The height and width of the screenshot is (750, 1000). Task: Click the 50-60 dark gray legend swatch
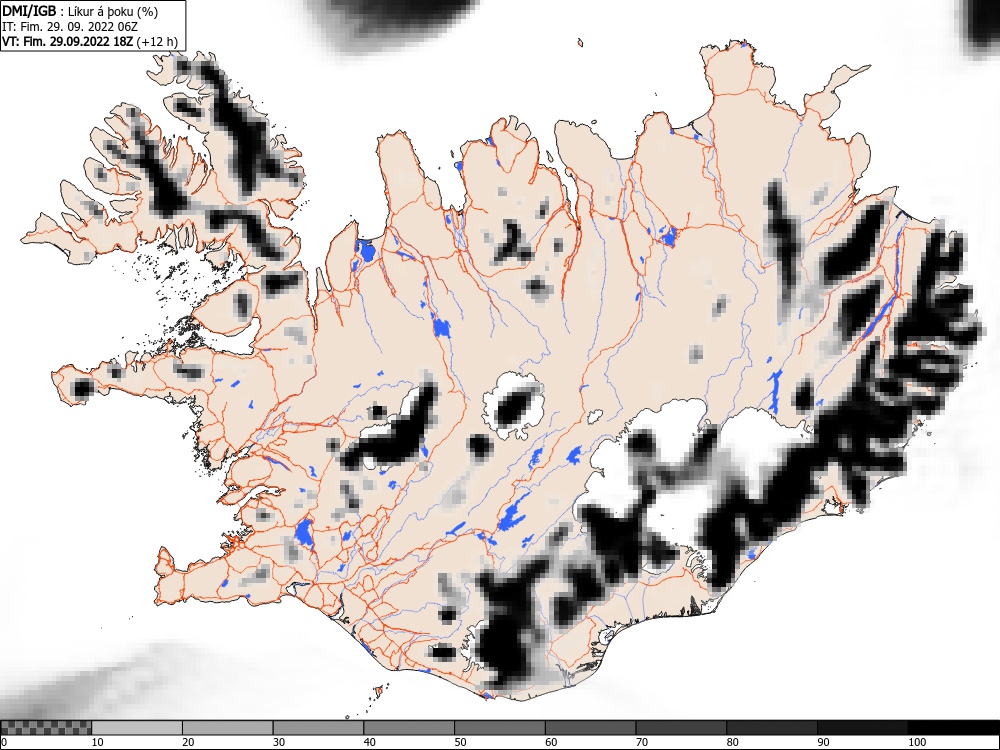tap(499, 728)
